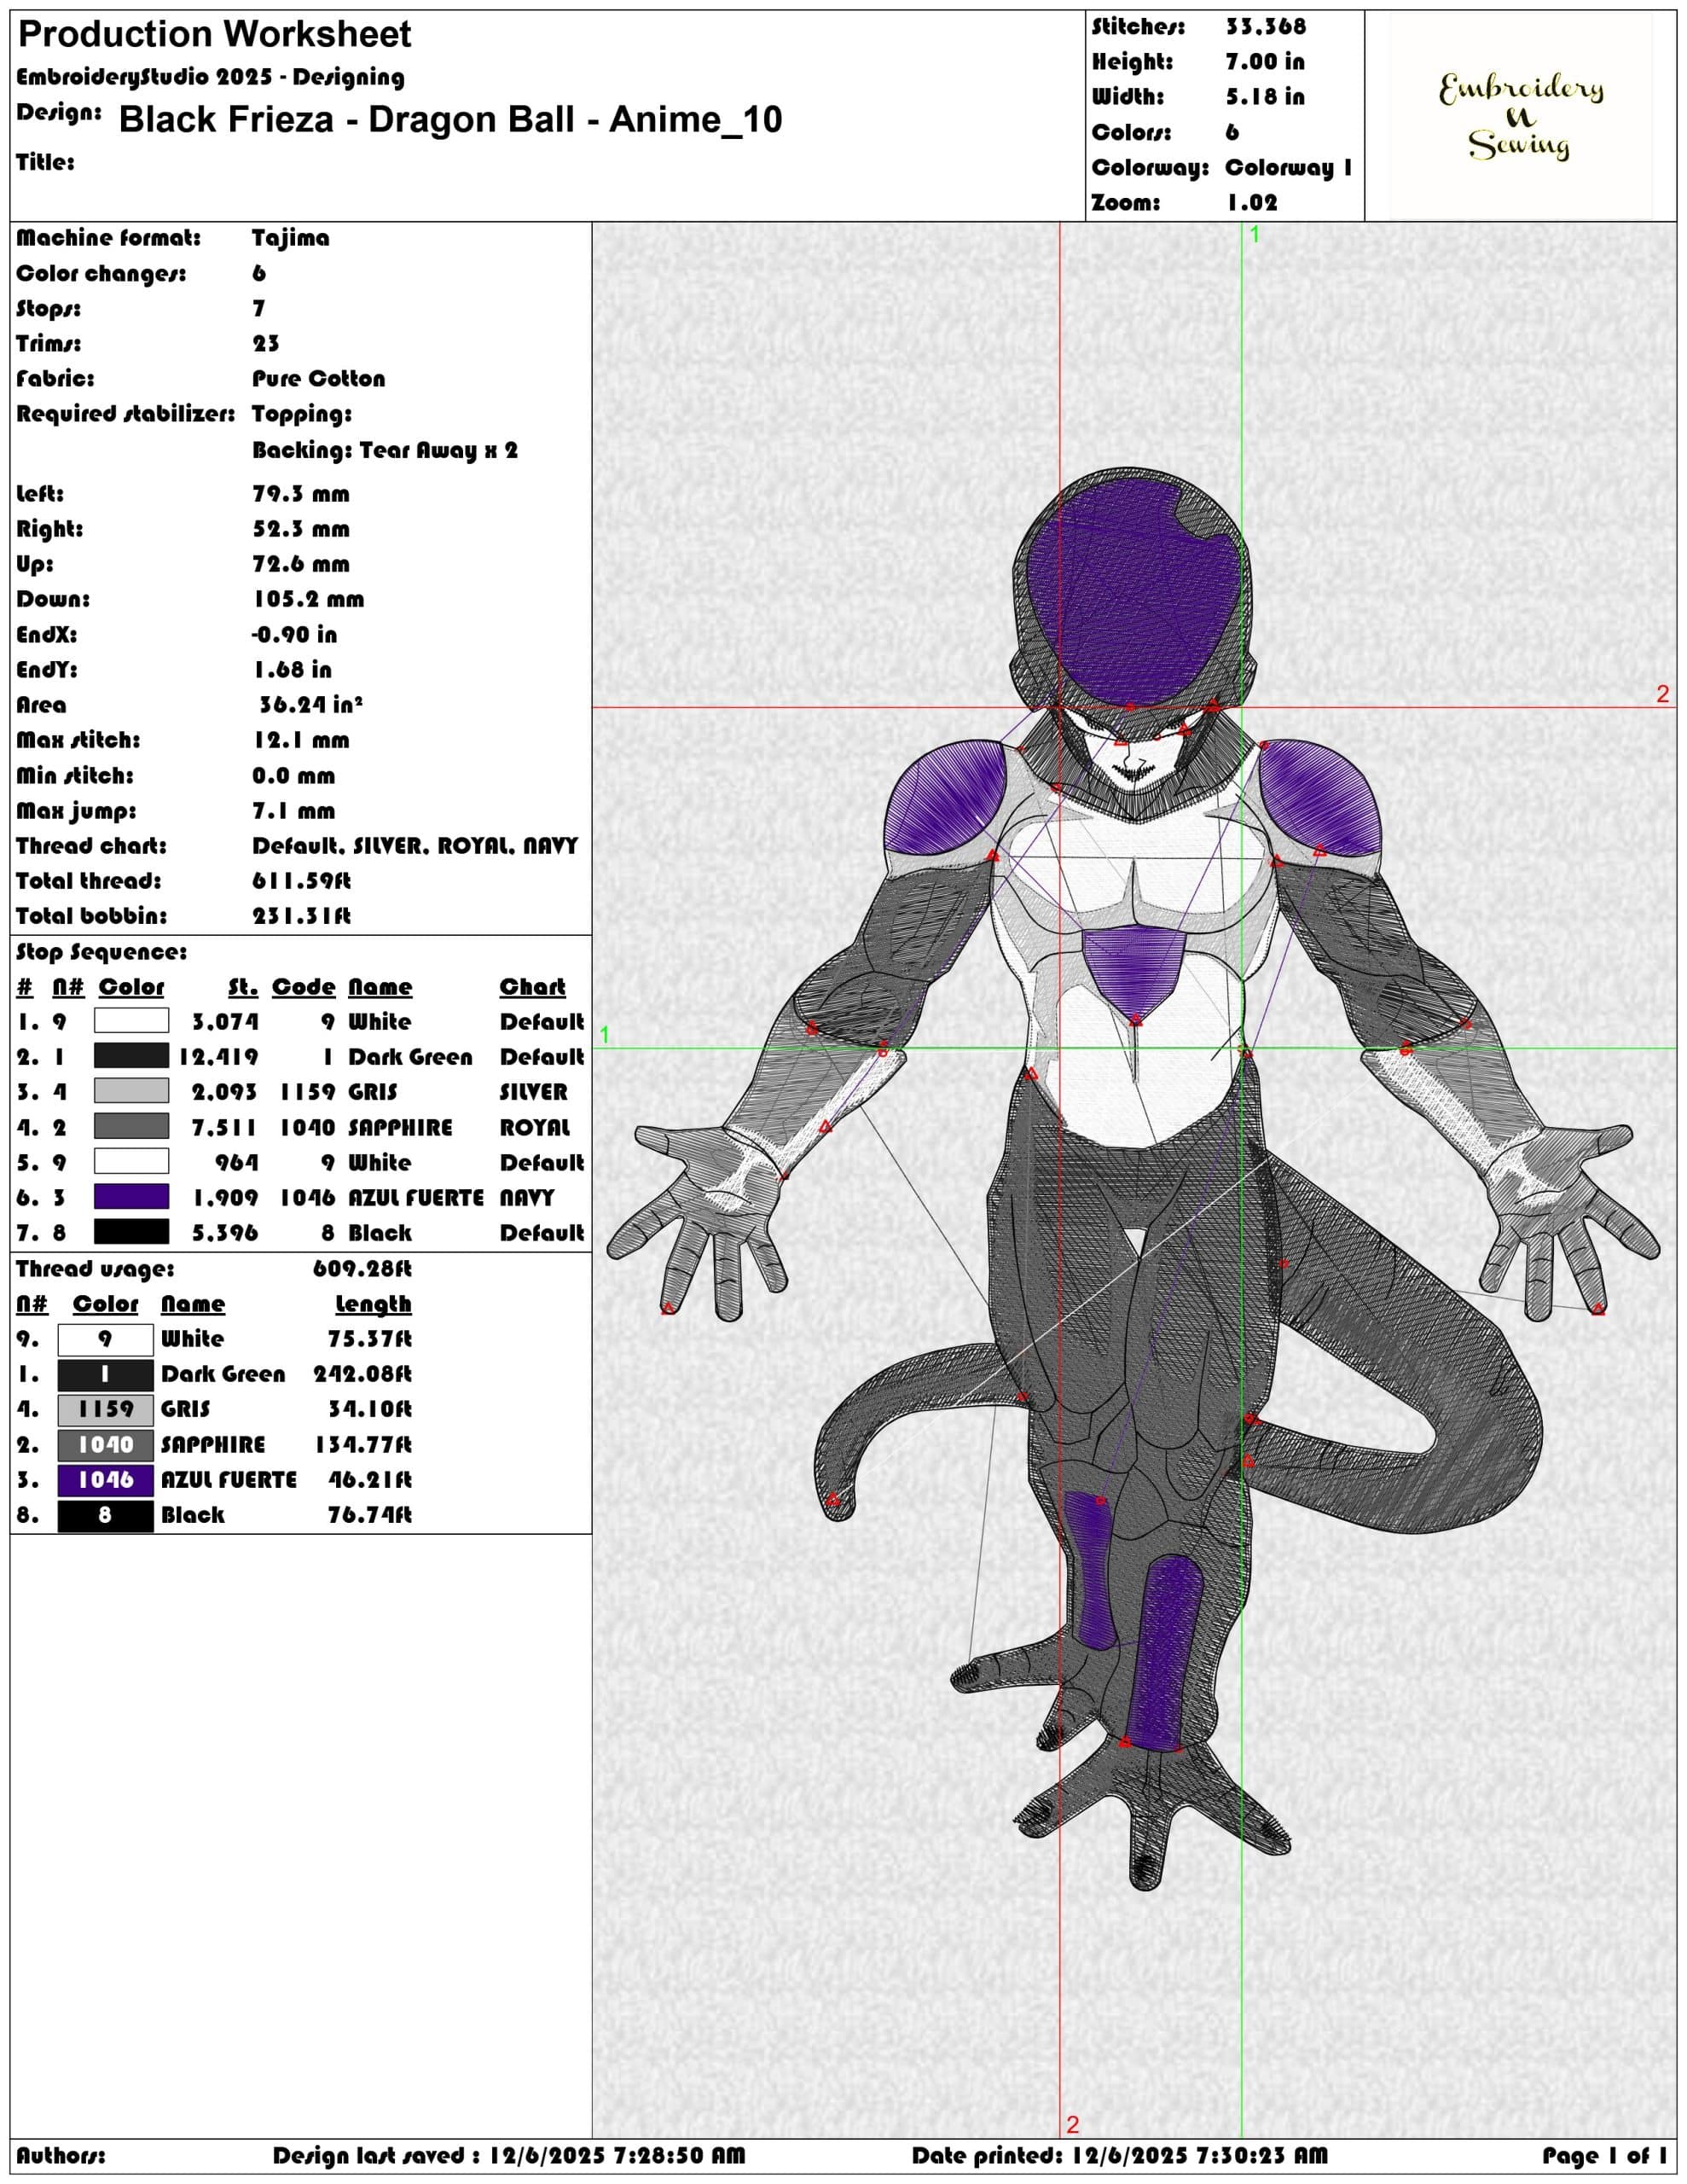The image size is (1687, 2184).
Task: Click the White length 75.37ft
Action: pyautogui.click(x=369, y=1339)
